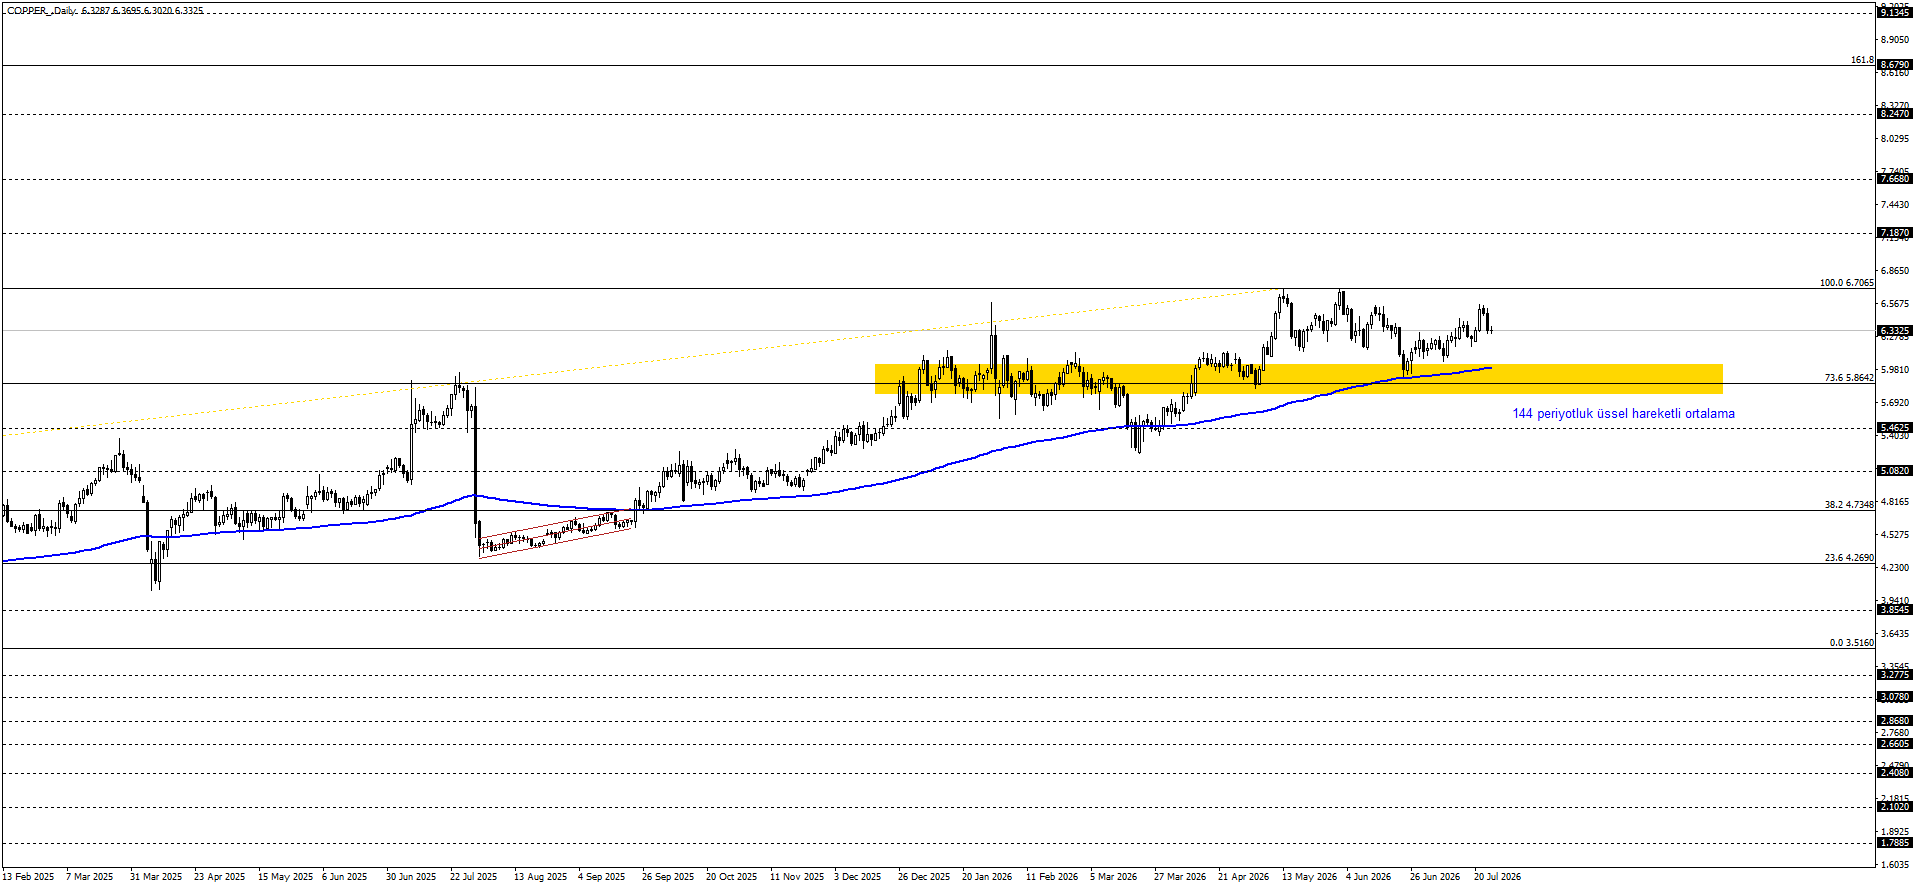The image size is (1916, 888).
Task: Click the Fibonacci 38.2 4.7348 label
Action: pyautogui.click(x=1849, y=505)
